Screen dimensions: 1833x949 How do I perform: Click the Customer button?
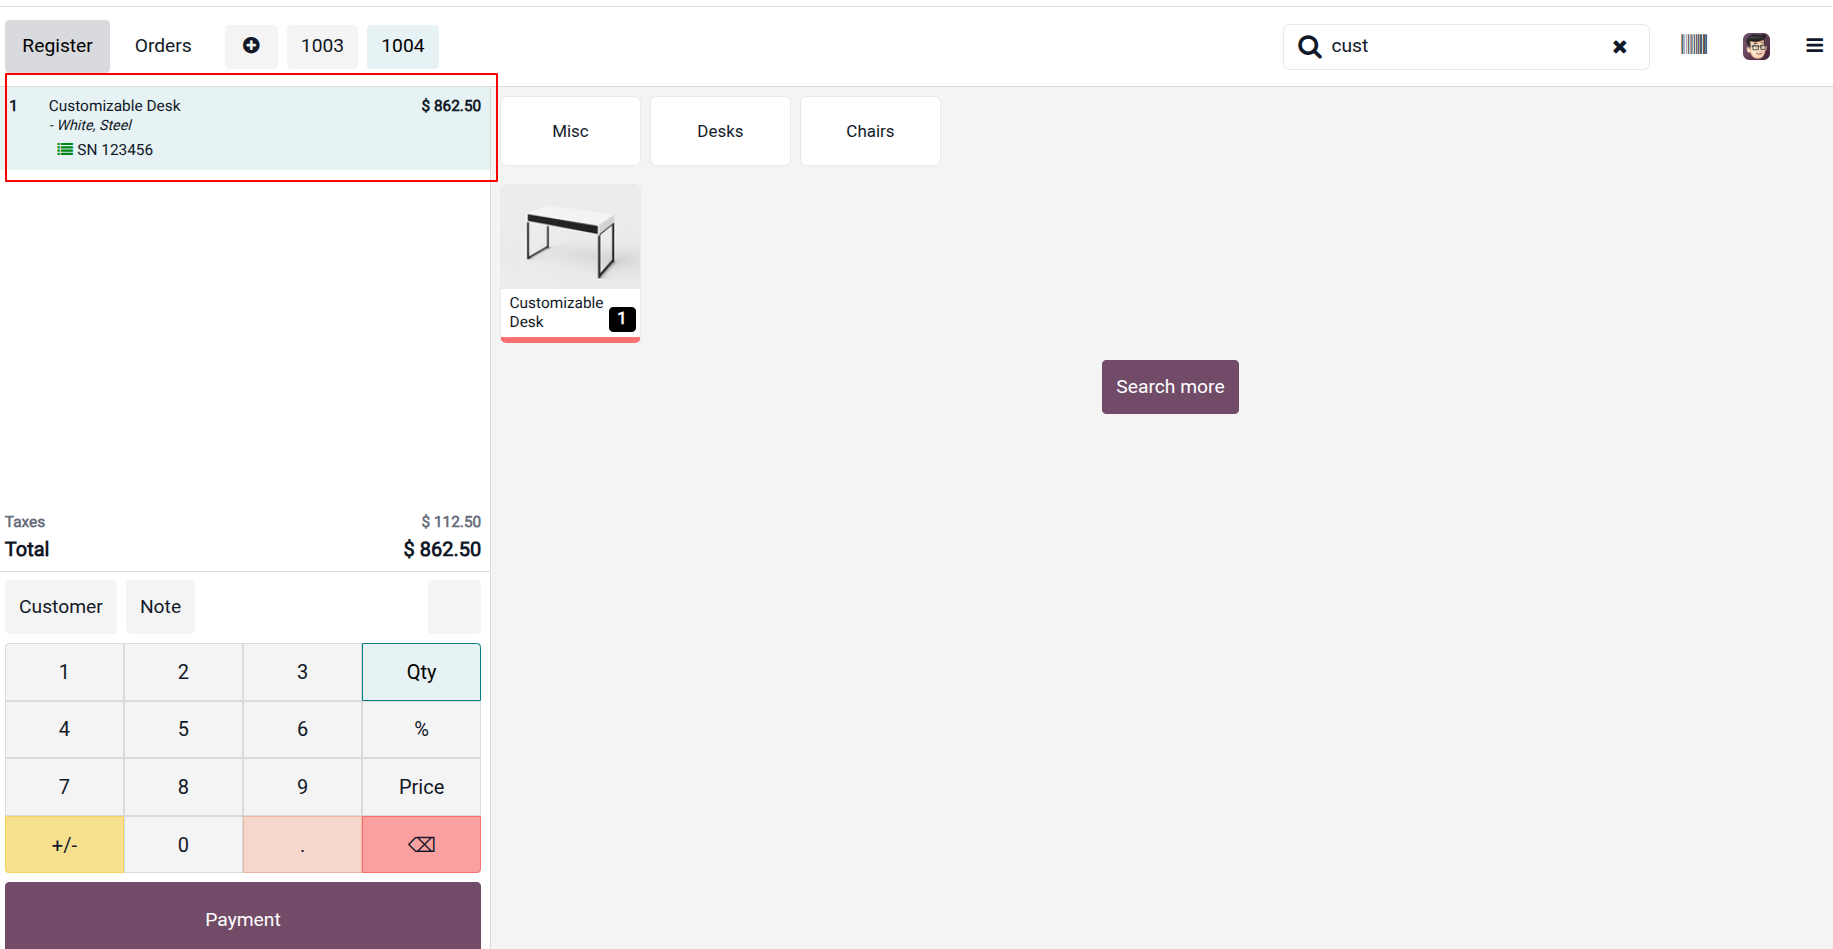(61, 607)
